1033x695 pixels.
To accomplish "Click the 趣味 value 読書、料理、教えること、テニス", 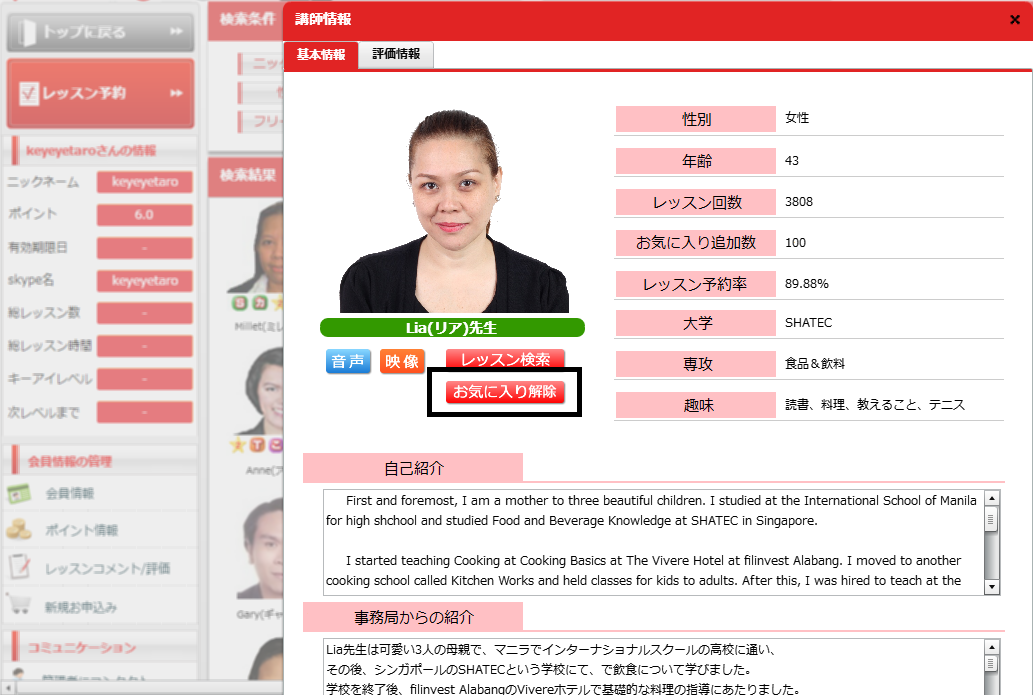I will click(x=875, y=404).
